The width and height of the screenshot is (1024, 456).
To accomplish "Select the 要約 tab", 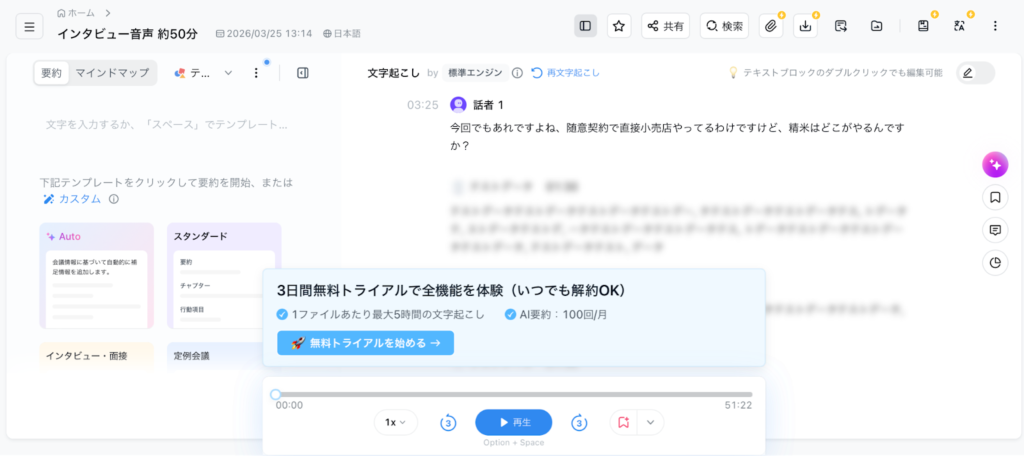I will point(51,73).
